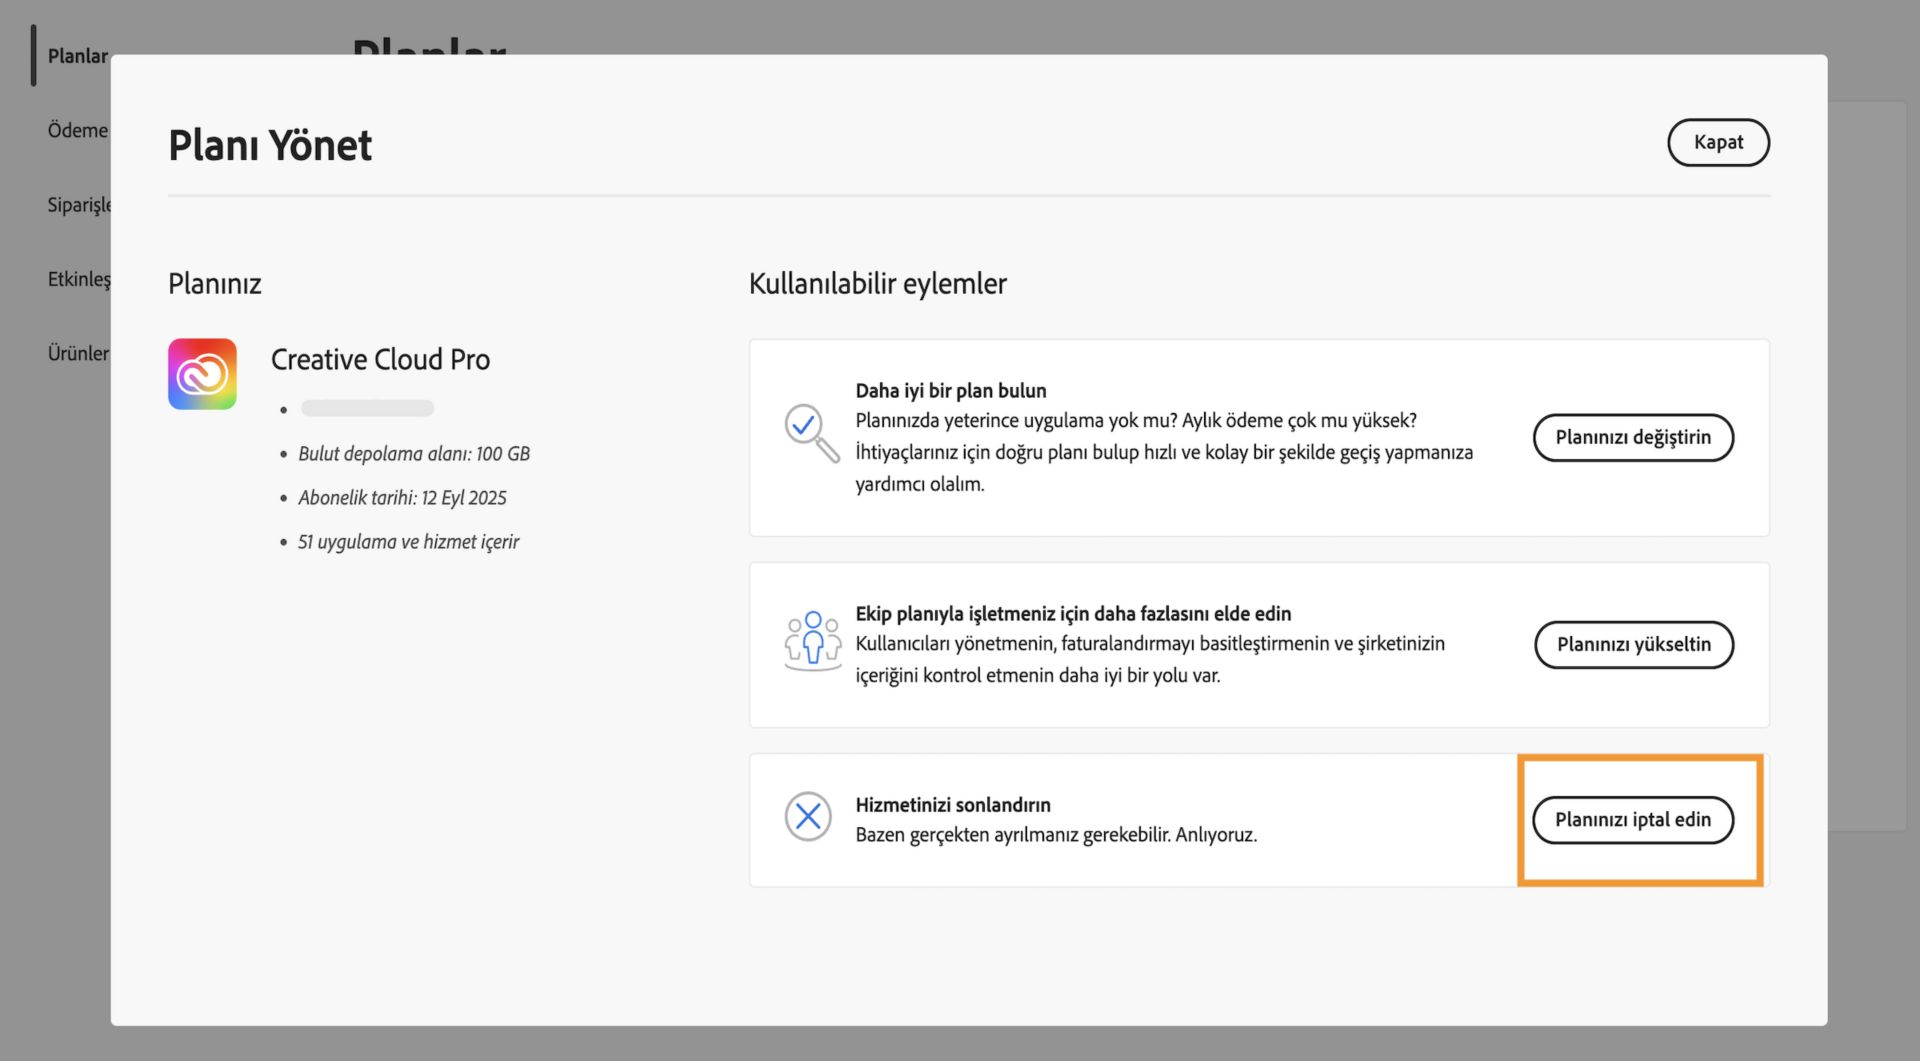Select Ödeme in the left sidebar
Screen dimensions: 1920x1061
[78, 130]
